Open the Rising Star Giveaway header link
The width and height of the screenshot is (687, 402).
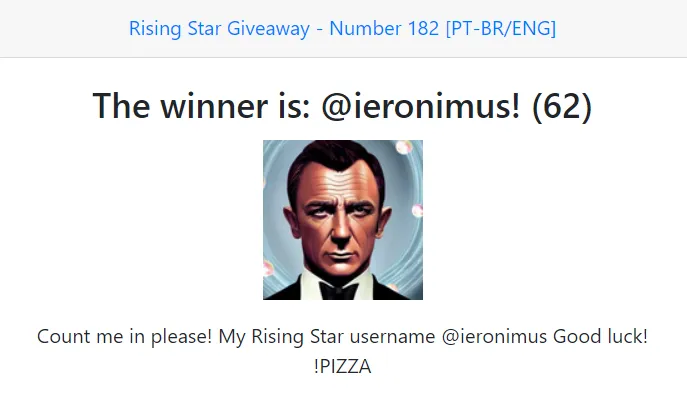(342, 28)
